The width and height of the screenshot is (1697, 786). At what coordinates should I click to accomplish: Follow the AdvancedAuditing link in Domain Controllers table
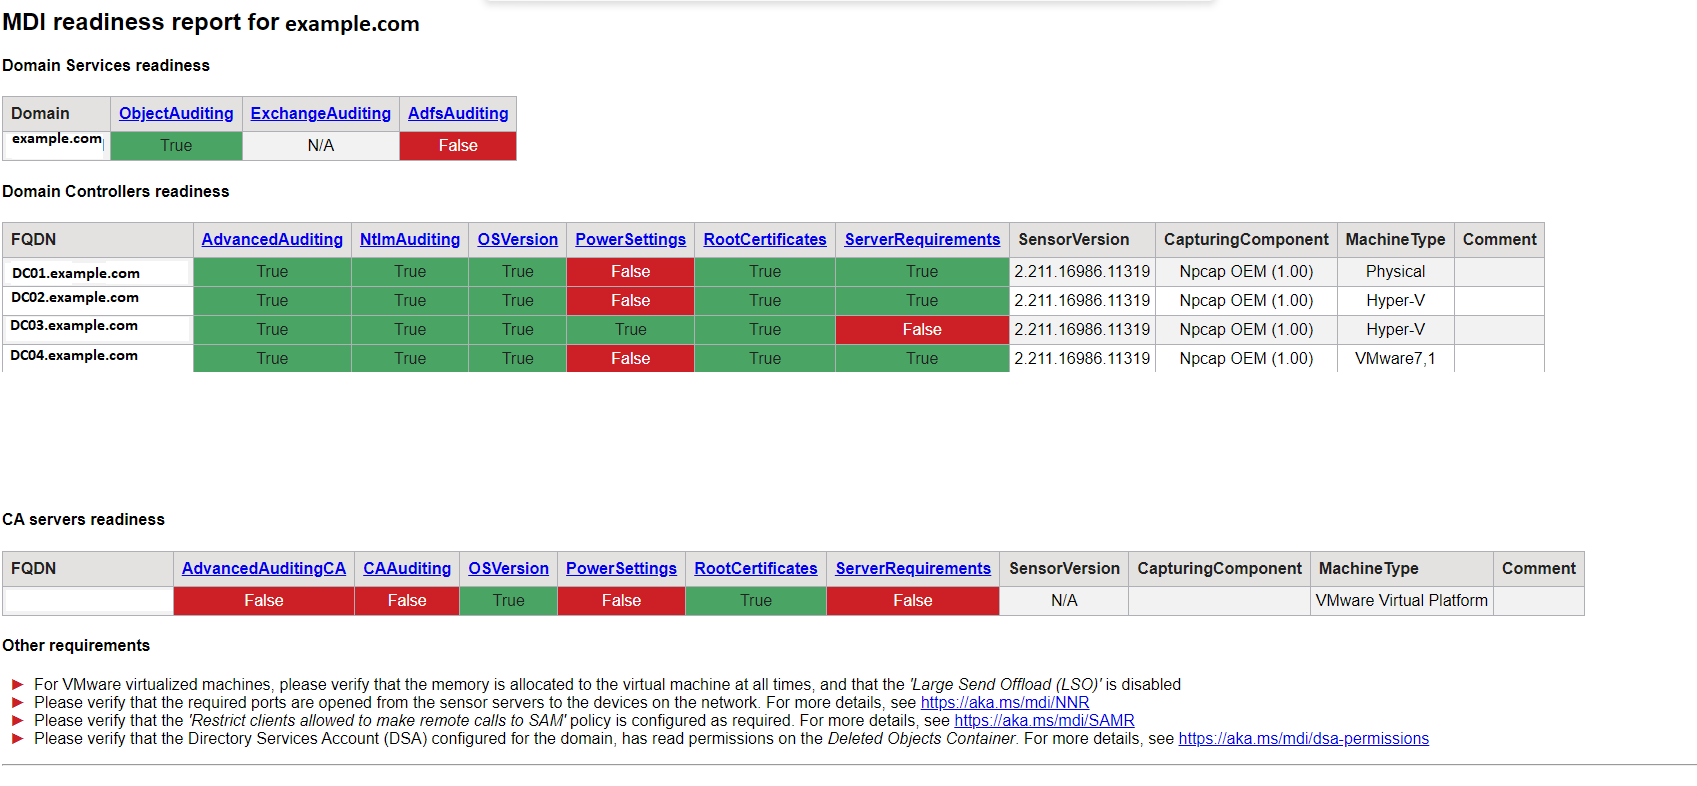[x=272, y=240]
